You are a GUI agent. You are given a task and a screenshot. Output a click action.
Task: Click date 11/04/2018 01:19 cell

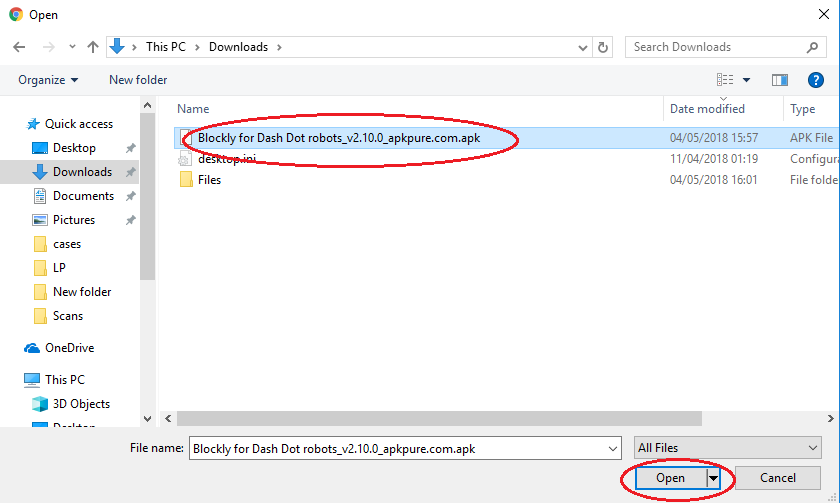(x=714, y=159)
